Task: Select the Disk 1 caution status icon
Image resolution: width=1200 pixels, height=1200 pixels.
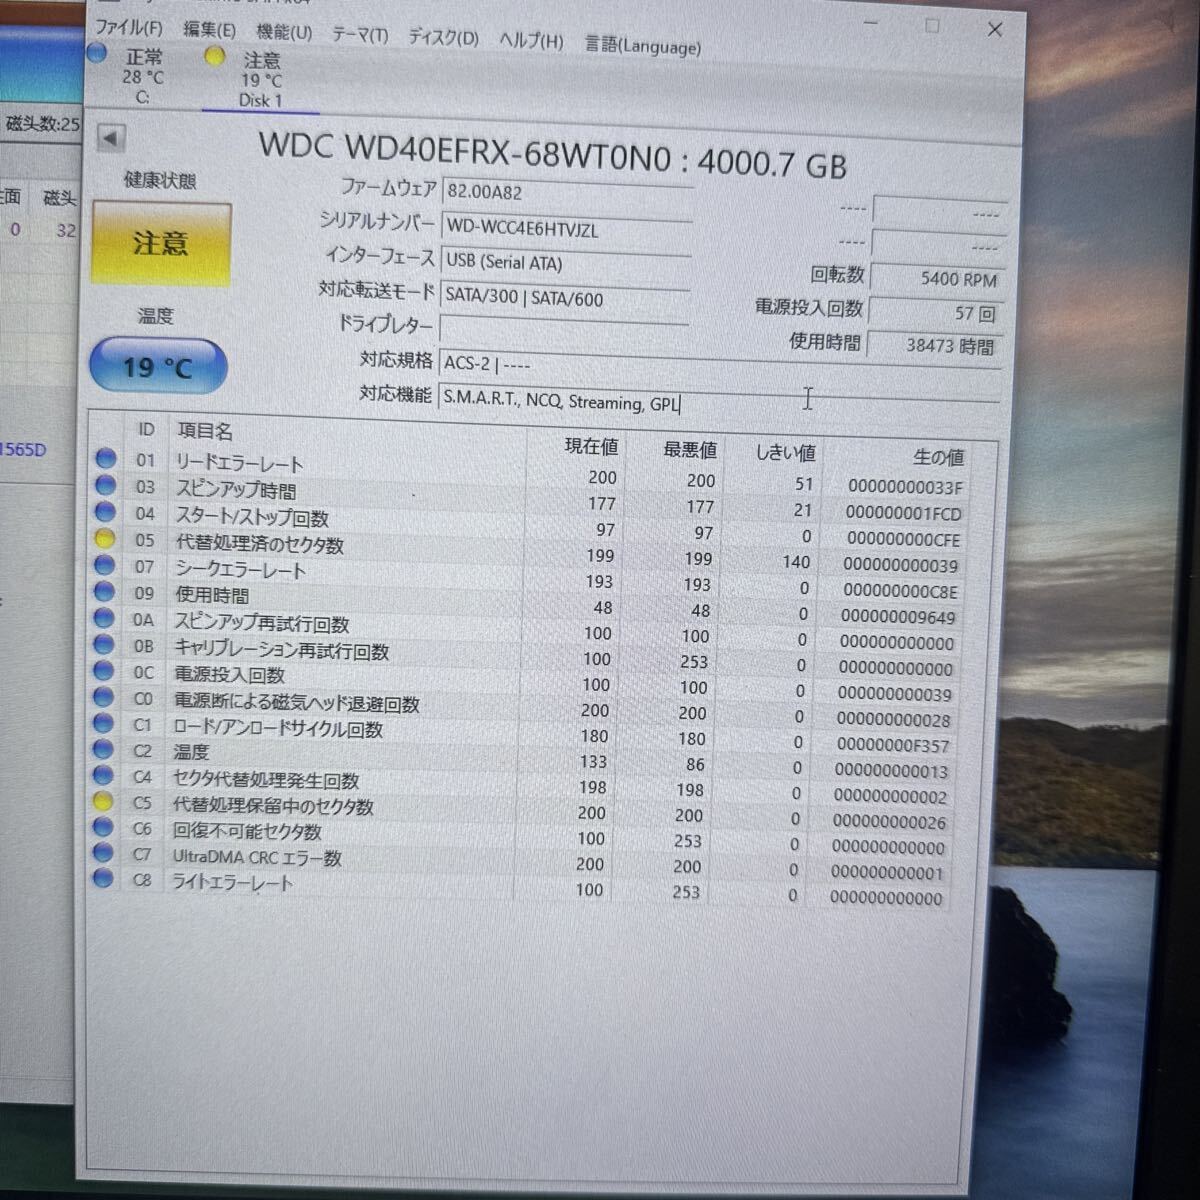Action: click(214, 56)
